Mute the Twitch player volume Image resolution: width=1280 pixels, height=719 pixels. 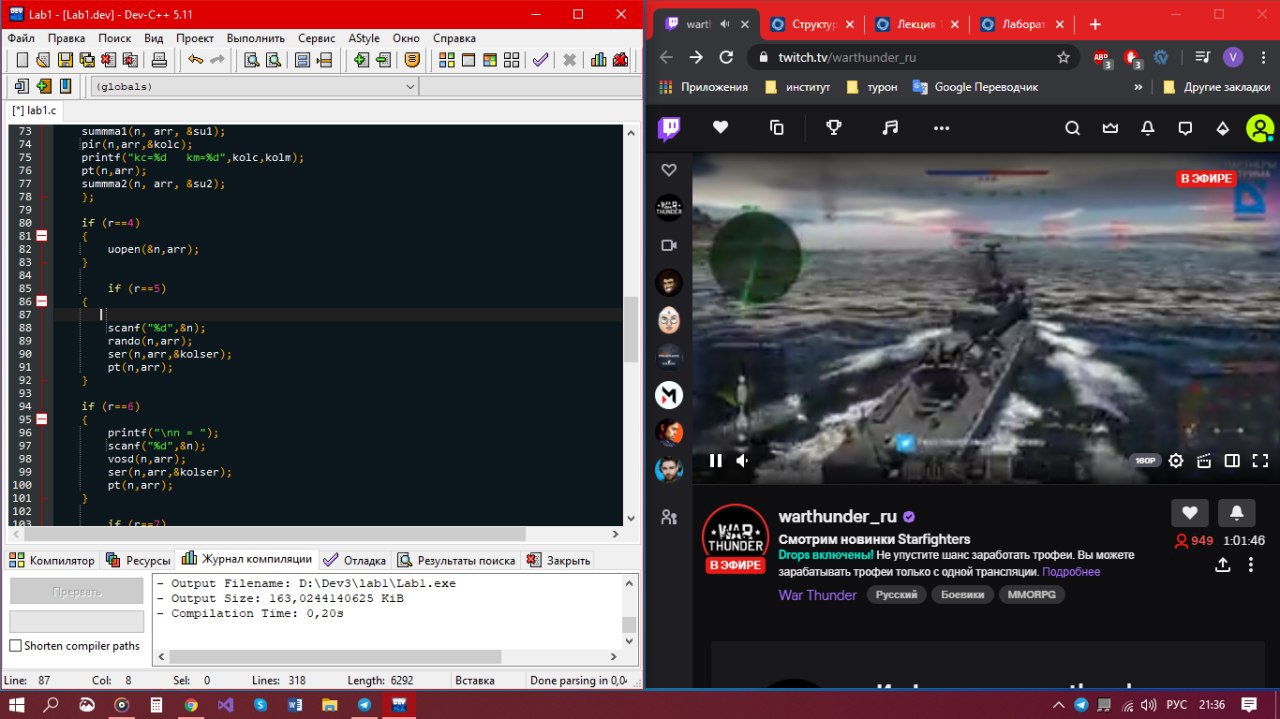(x=743, y=460)
